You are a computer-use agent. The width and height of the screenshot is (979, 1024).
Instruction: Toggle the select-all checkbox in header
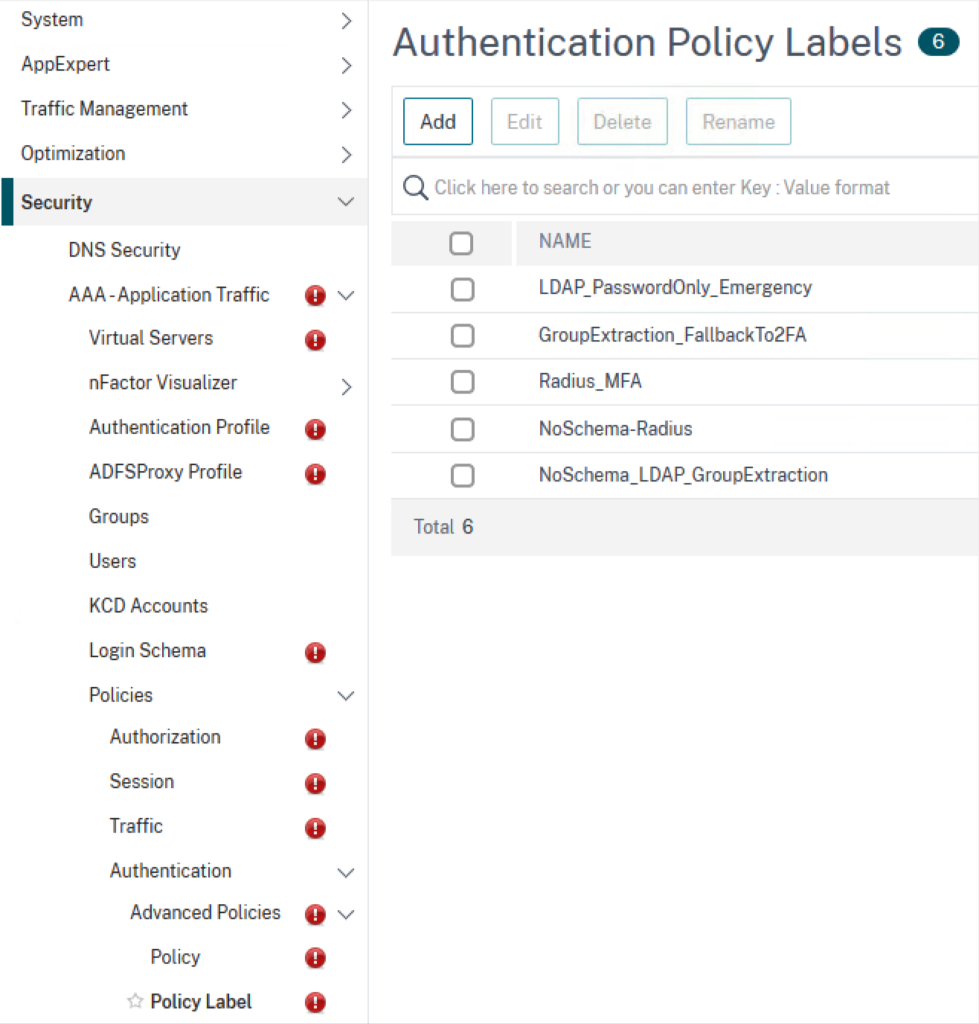point(461,244)
